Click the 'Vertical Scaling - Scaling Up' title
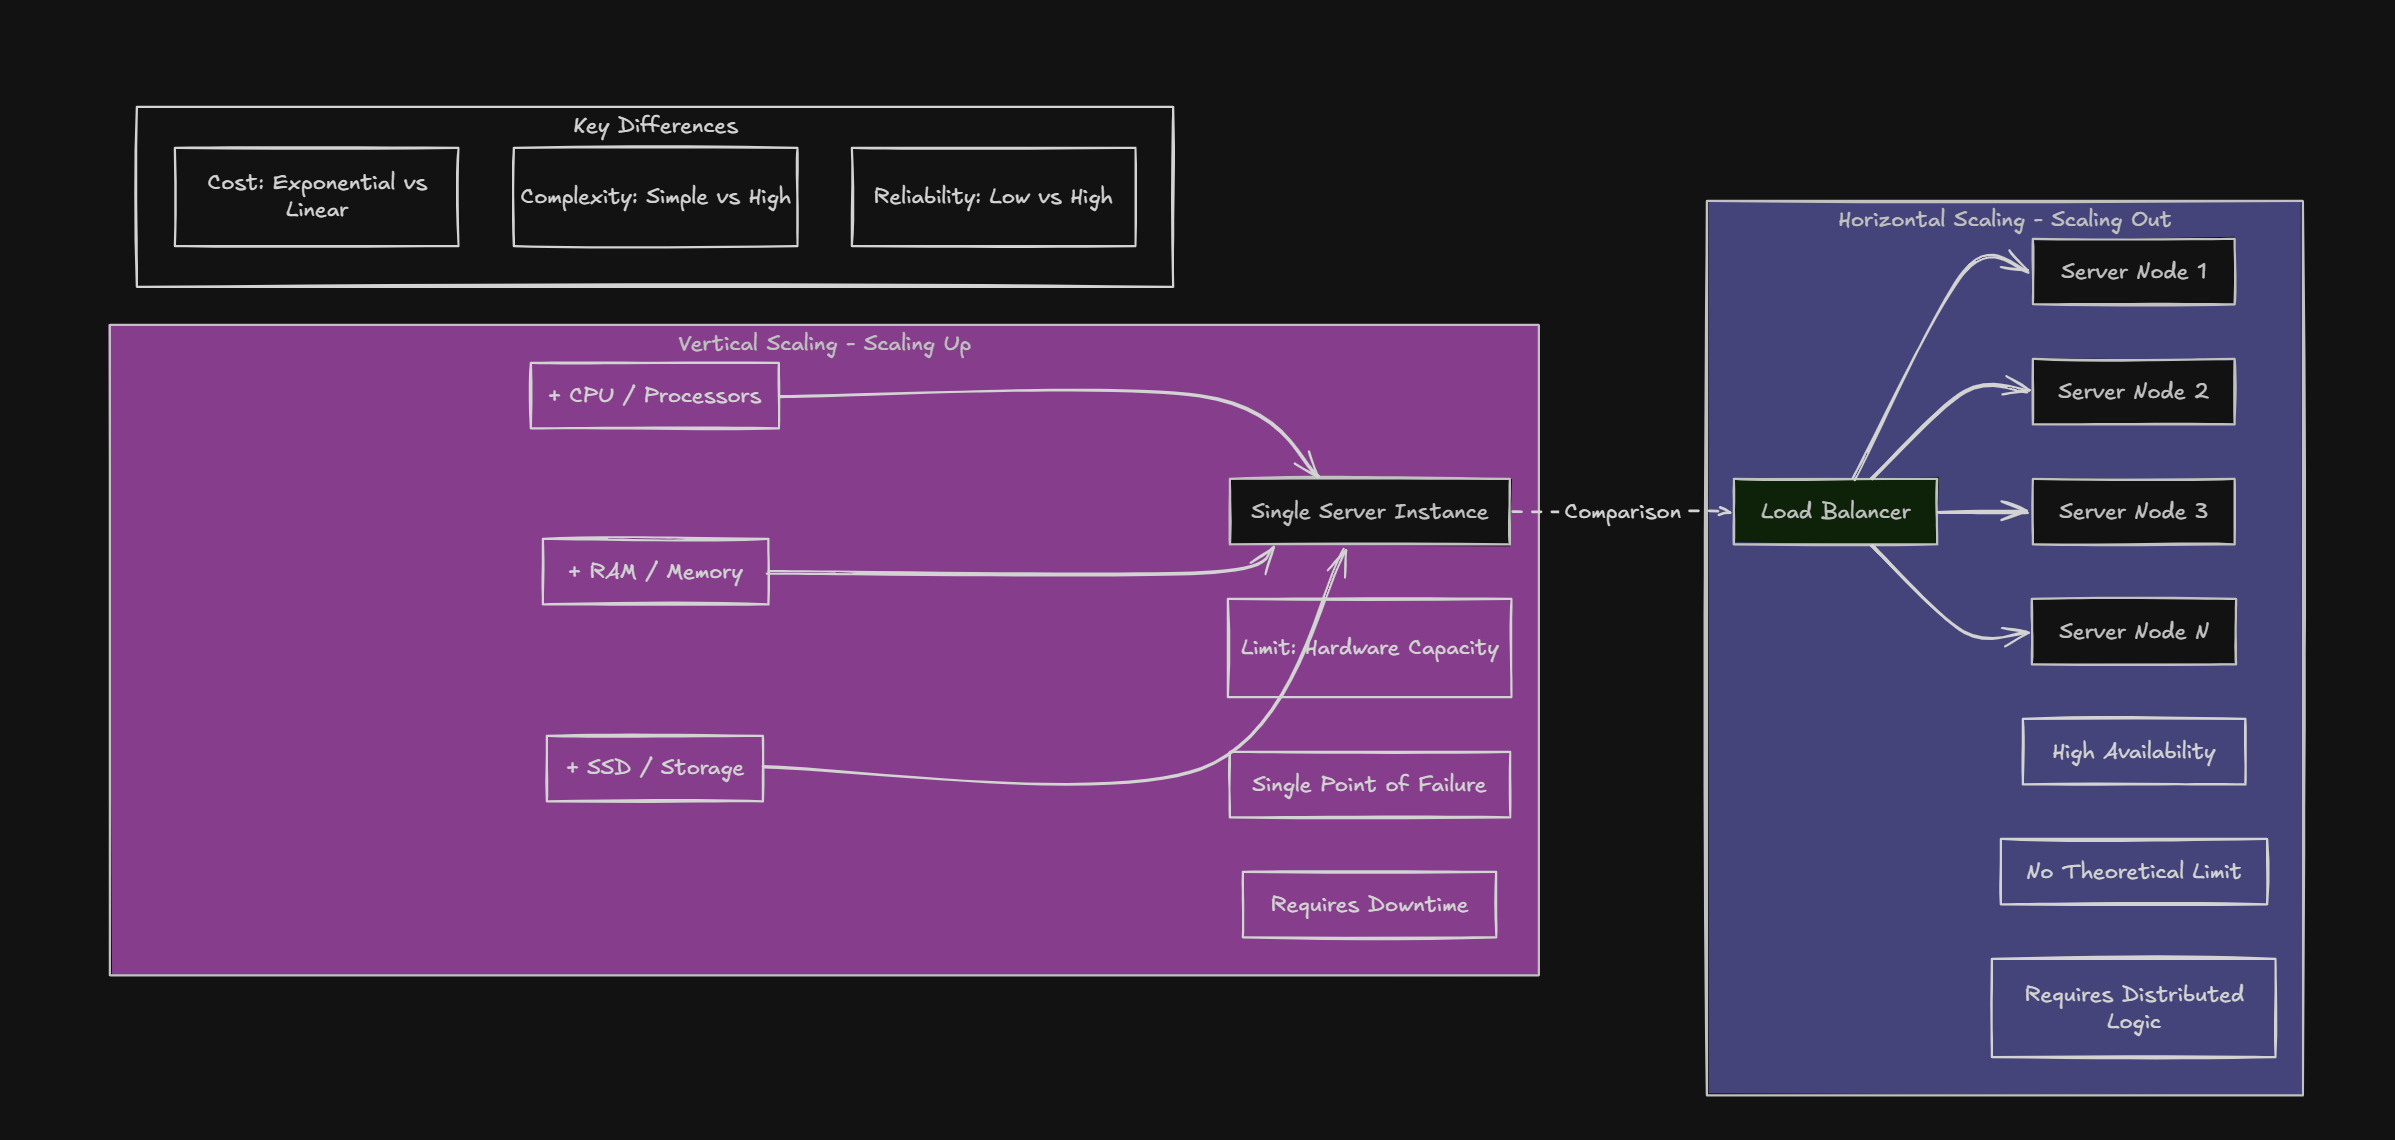Image resolution: width=2395 pixels, height=1140 pixels. (824, 344)
